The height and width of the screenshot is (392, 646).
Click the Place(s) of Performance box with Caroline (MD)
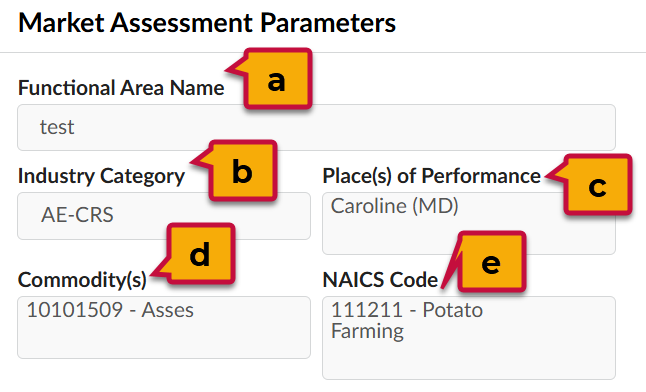click(x=469, y=223)
